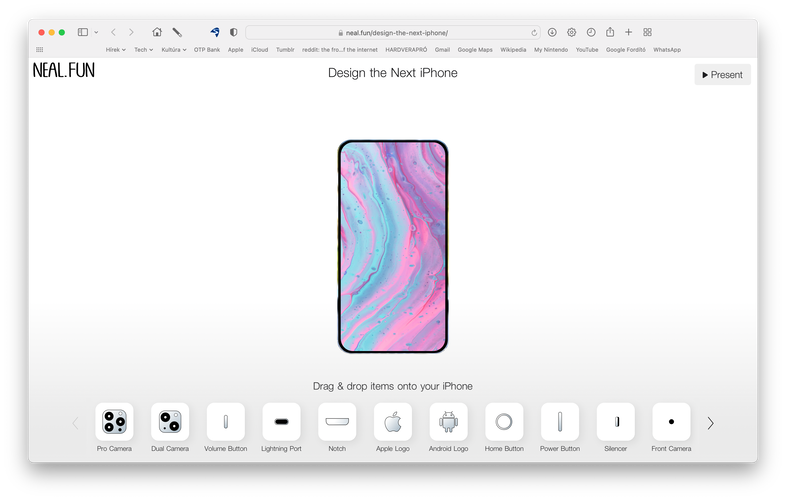
Task: Open a new tab
Action: (628, 32)
